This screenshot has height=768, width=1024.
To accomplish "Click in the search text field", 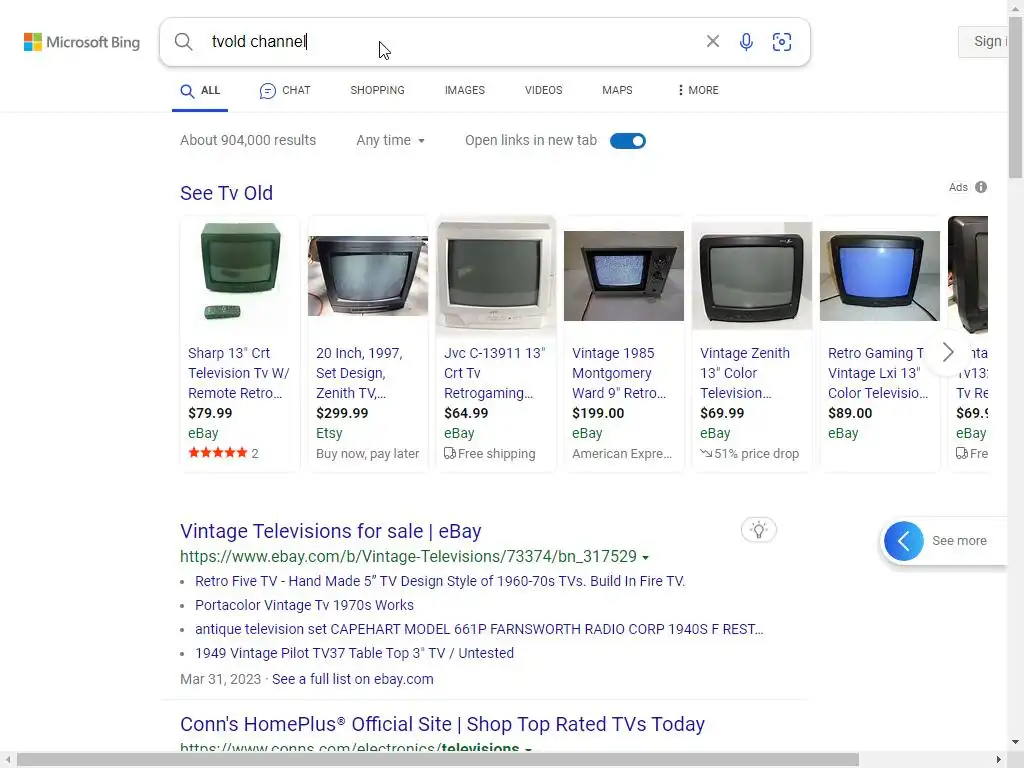I will (451, 42).
